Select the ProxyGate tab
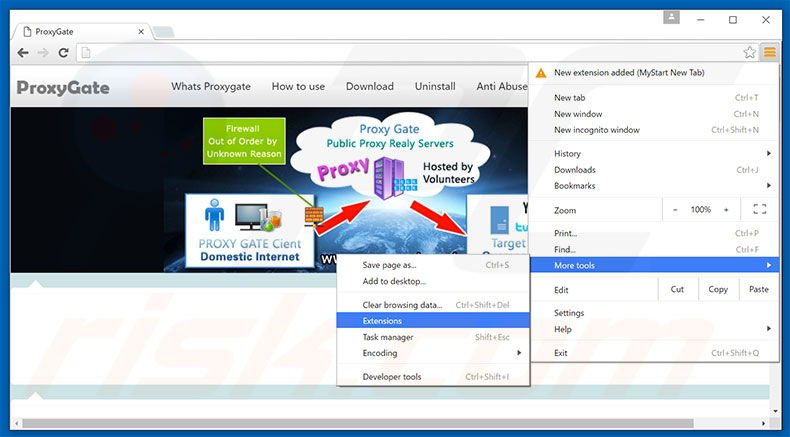The image size is (790, 437). [x=81, y=32]
